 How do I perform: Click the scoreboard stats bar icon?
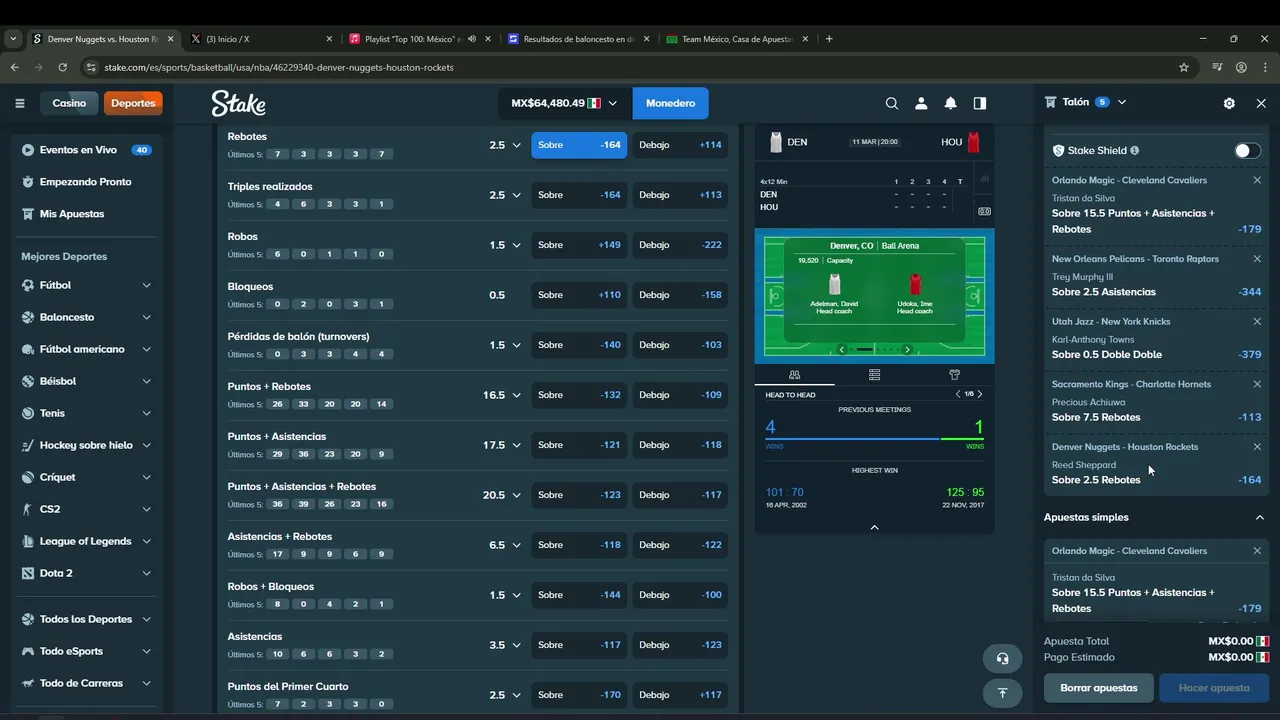pos(984,180)
